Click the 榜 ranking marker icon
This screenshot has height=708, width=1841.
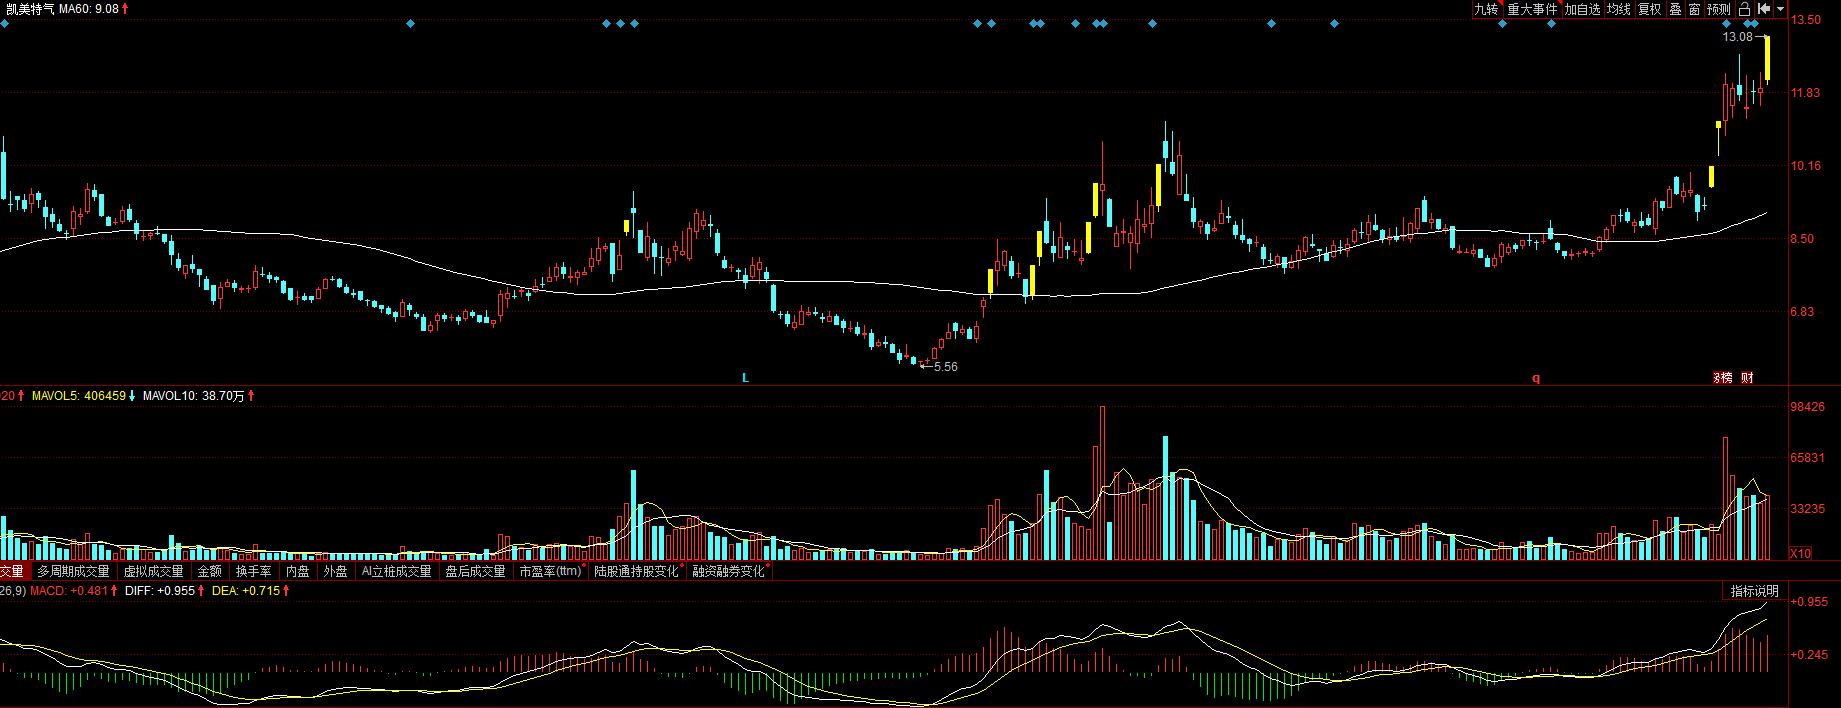(1723, 378)
